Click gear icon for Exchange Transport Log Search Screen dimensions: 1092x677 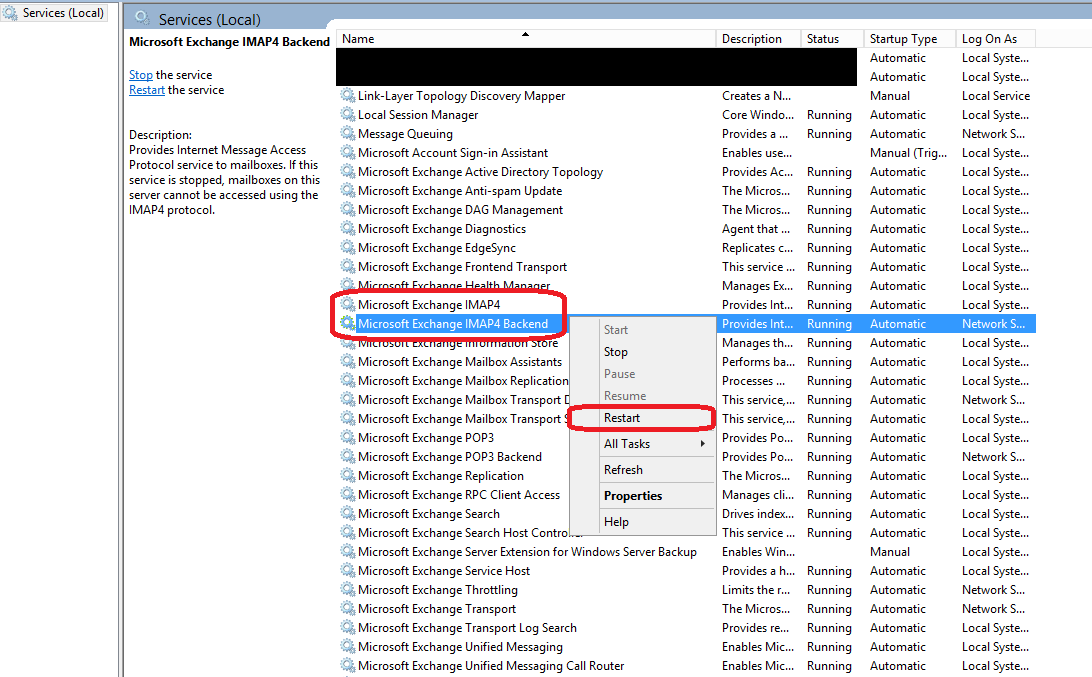click(348, 628)
